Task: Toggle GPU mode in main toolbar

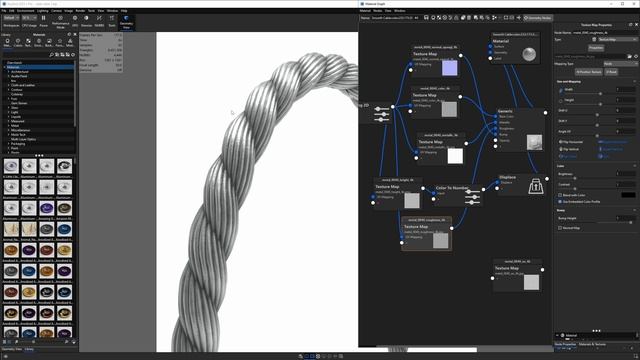Action: [x=75, y=20]
